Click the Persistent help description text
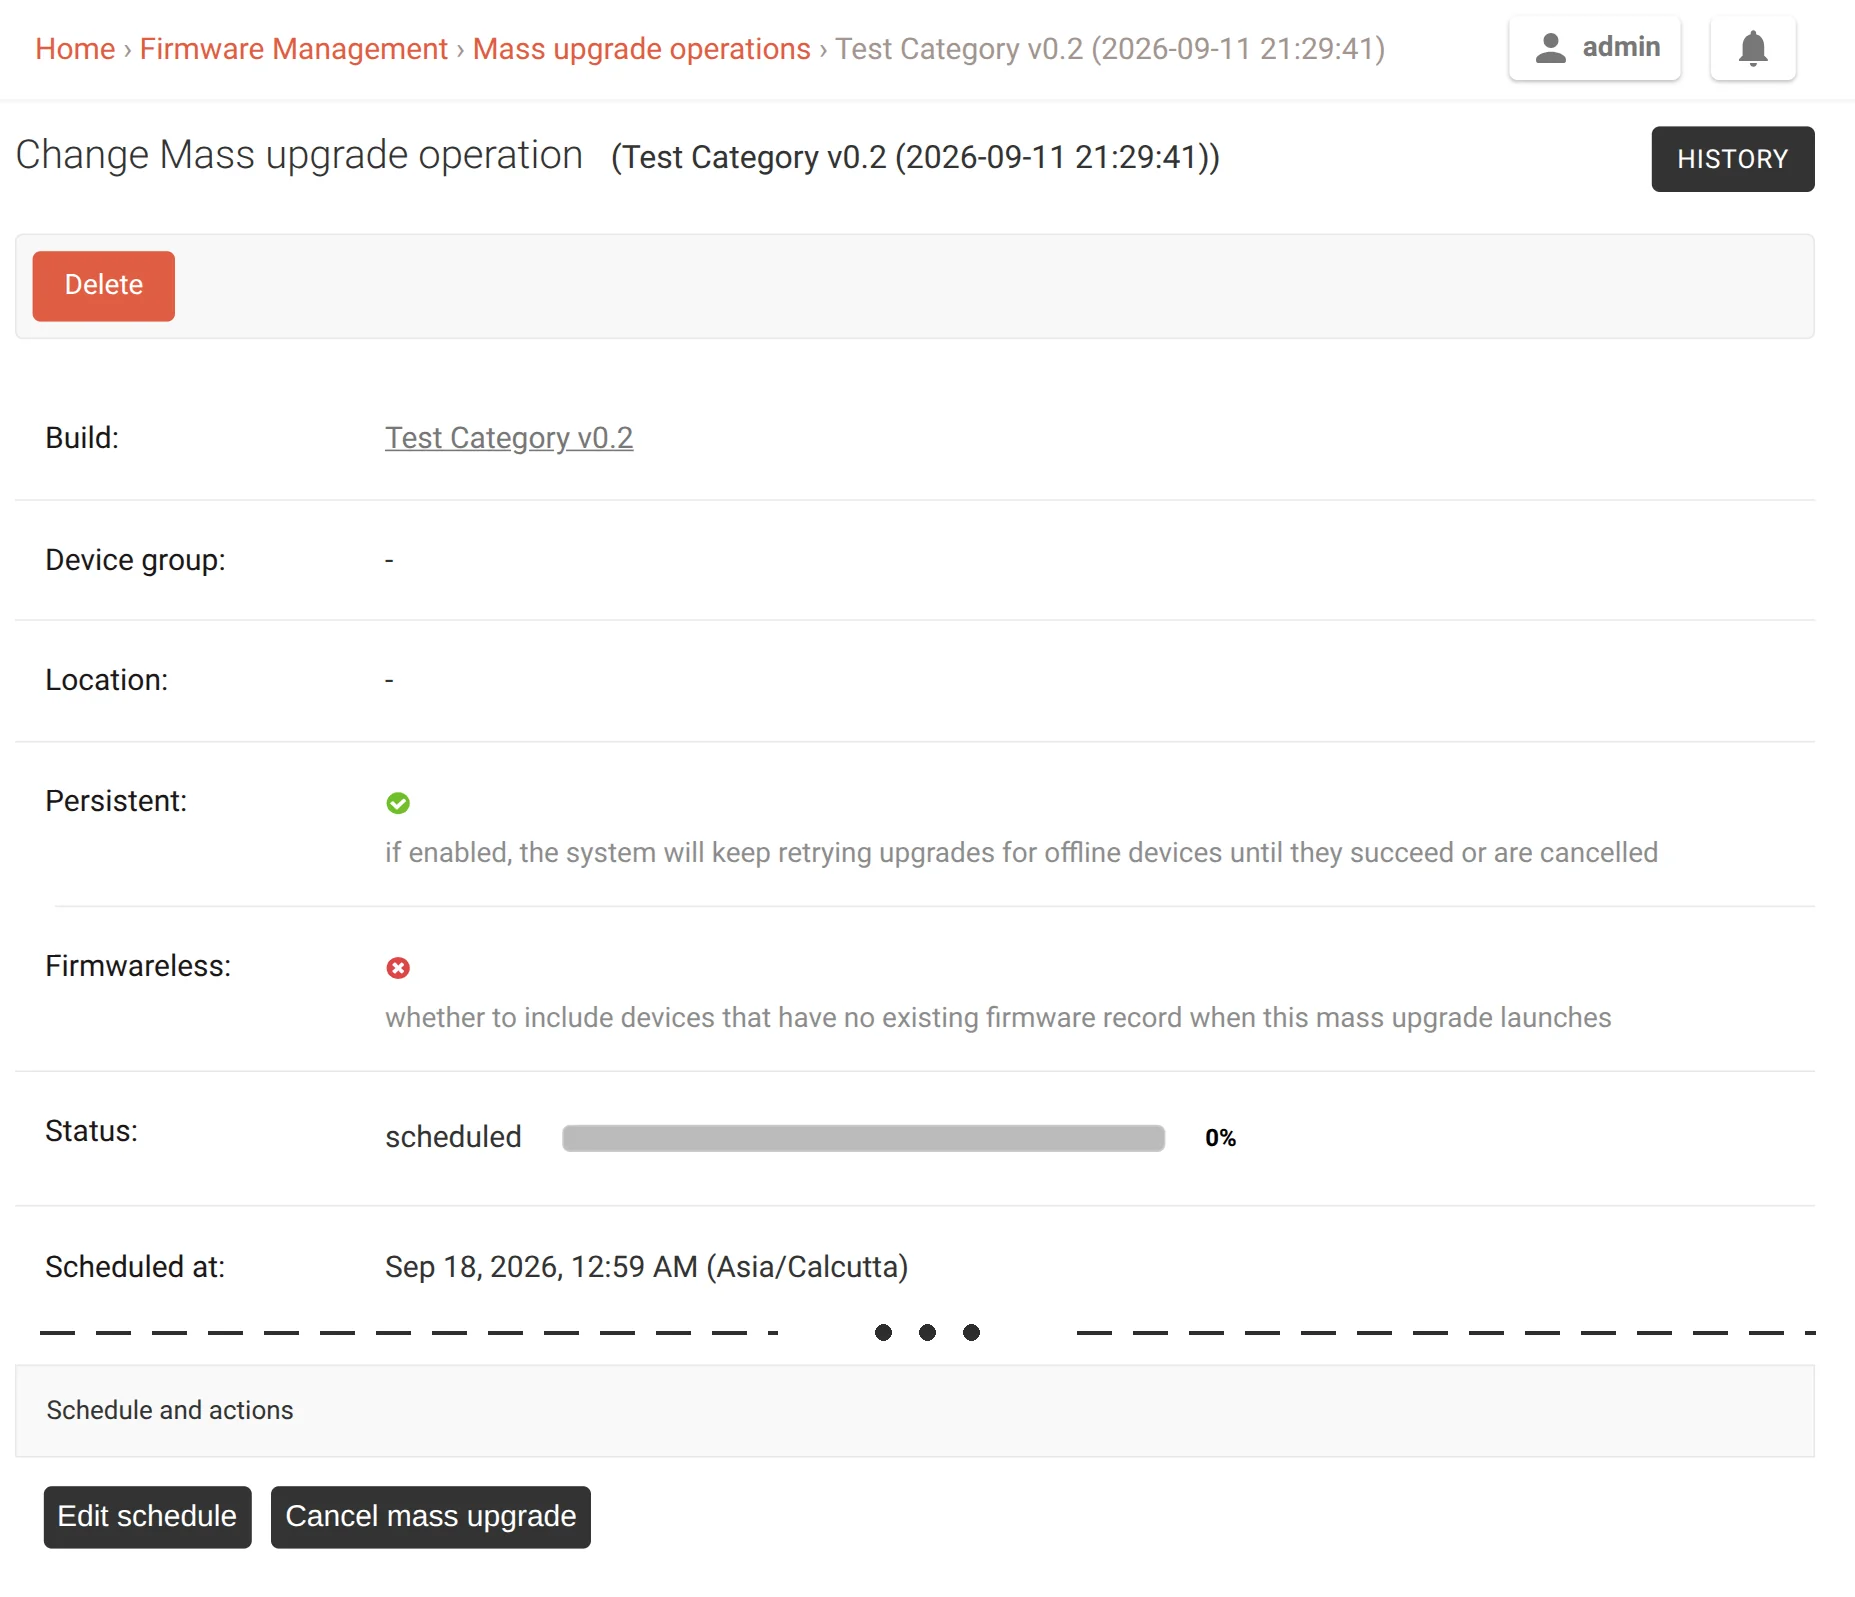Screen dimensions: 1855x1597 coord(1021,852)
